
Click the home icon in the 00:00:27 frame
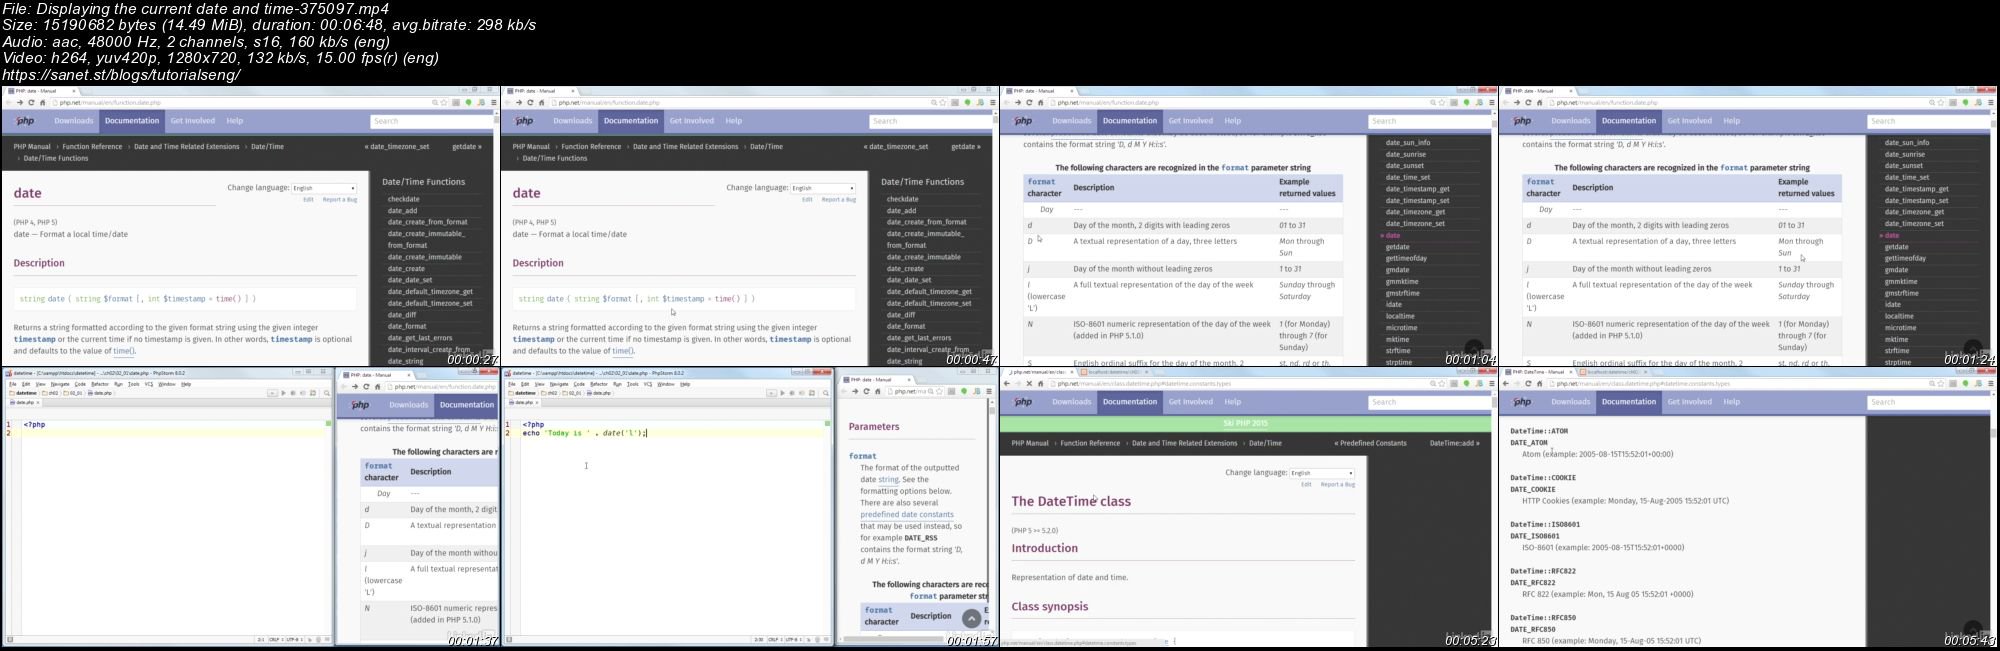click(42, 102)
